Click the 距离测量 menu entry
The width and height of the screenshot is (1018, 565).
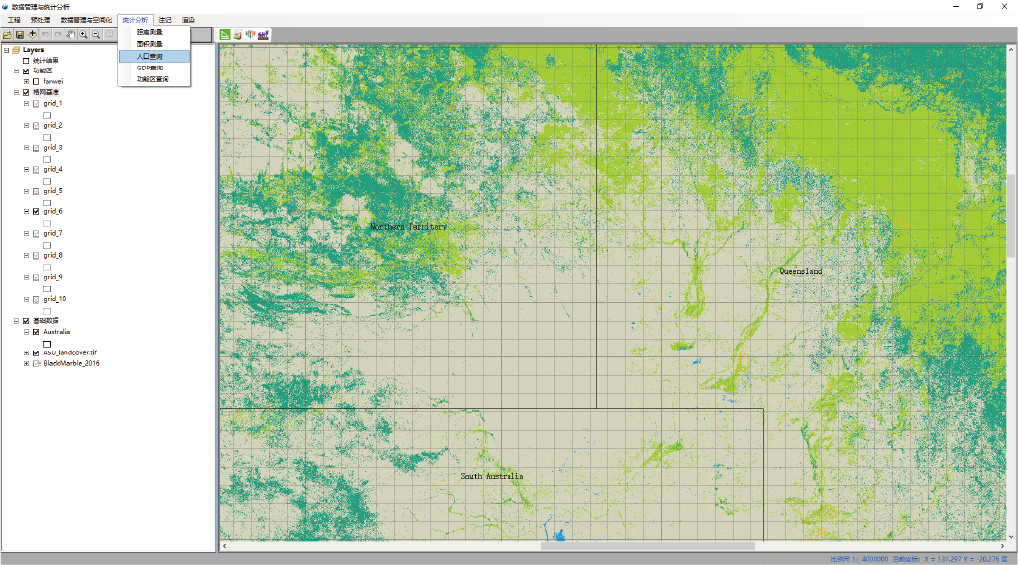(x=150, y=32)
